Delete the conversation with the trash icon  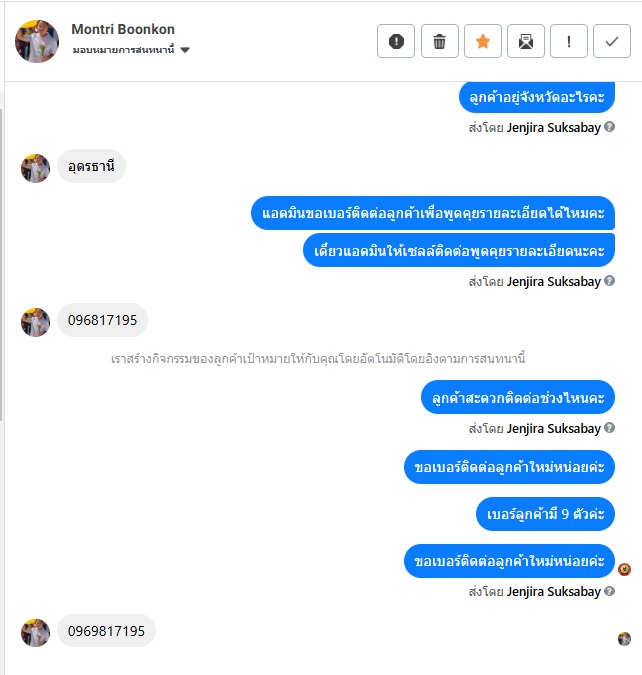[440, 41]
